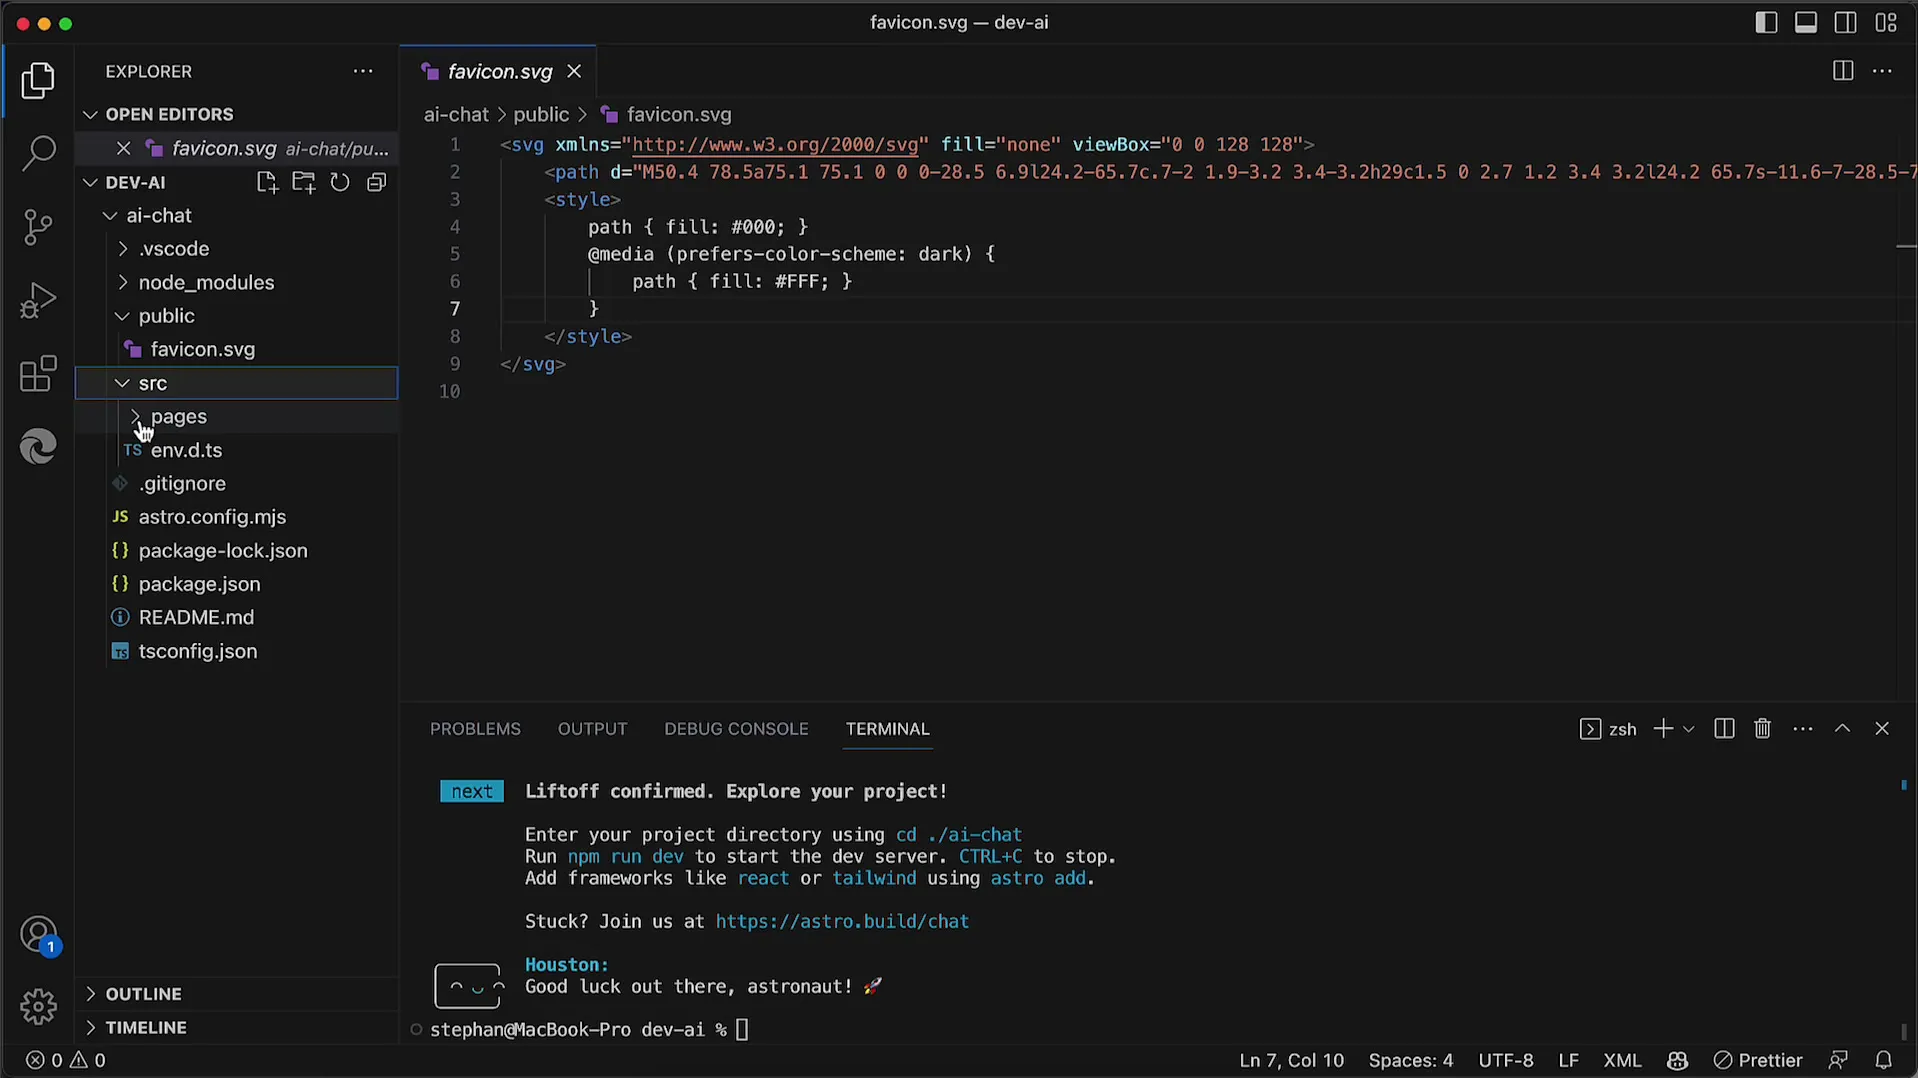Open the Edge browser tools icon
This screenshot has height=1078, width=1918.
point(38,447)
